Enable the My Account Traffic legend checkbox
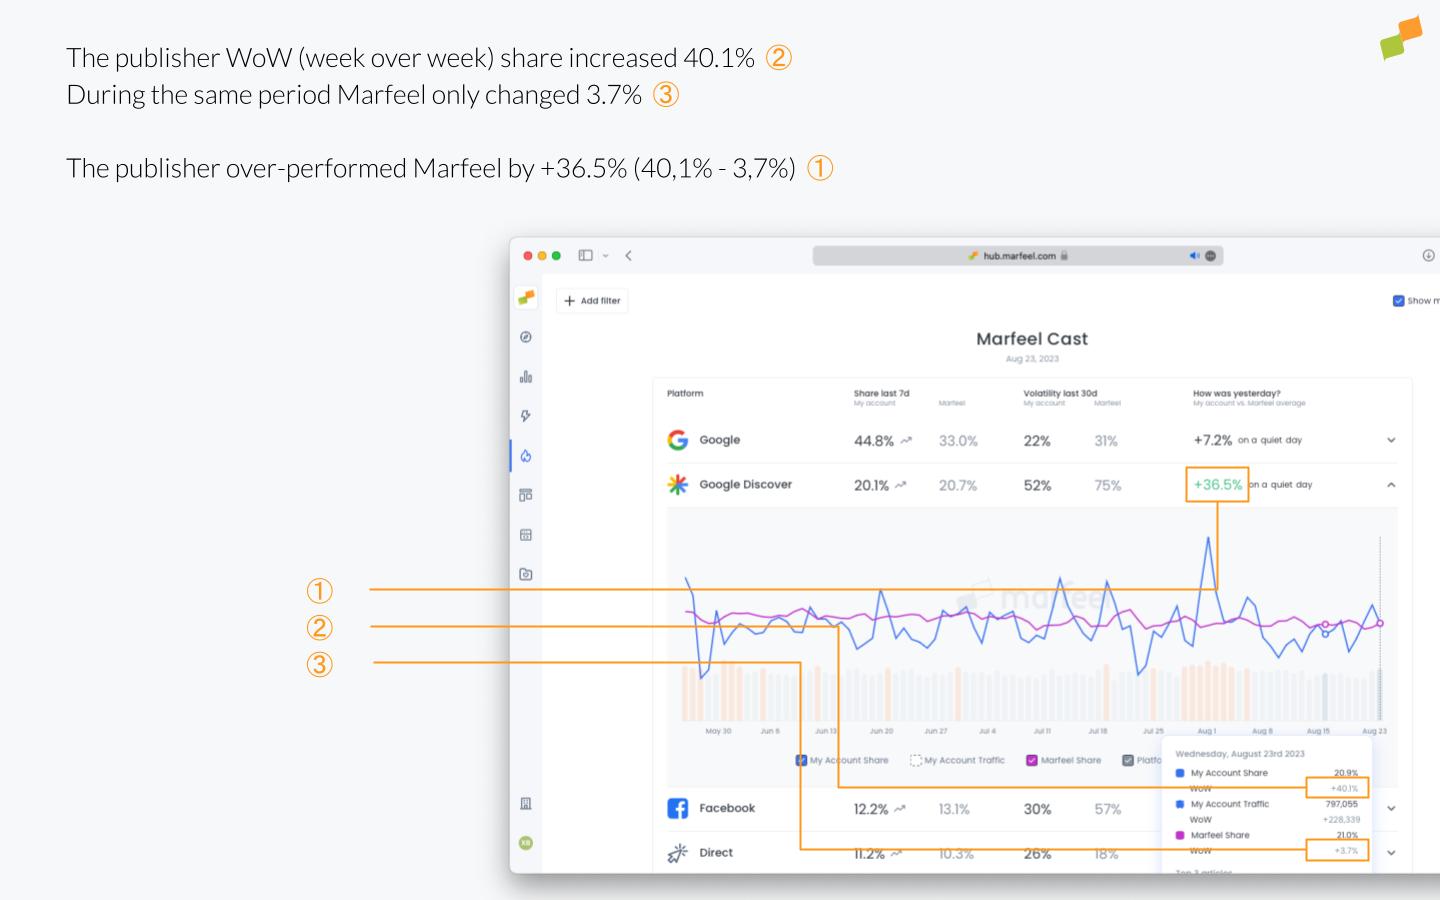Screen dimensions: 1440x900 click(917, 760)
